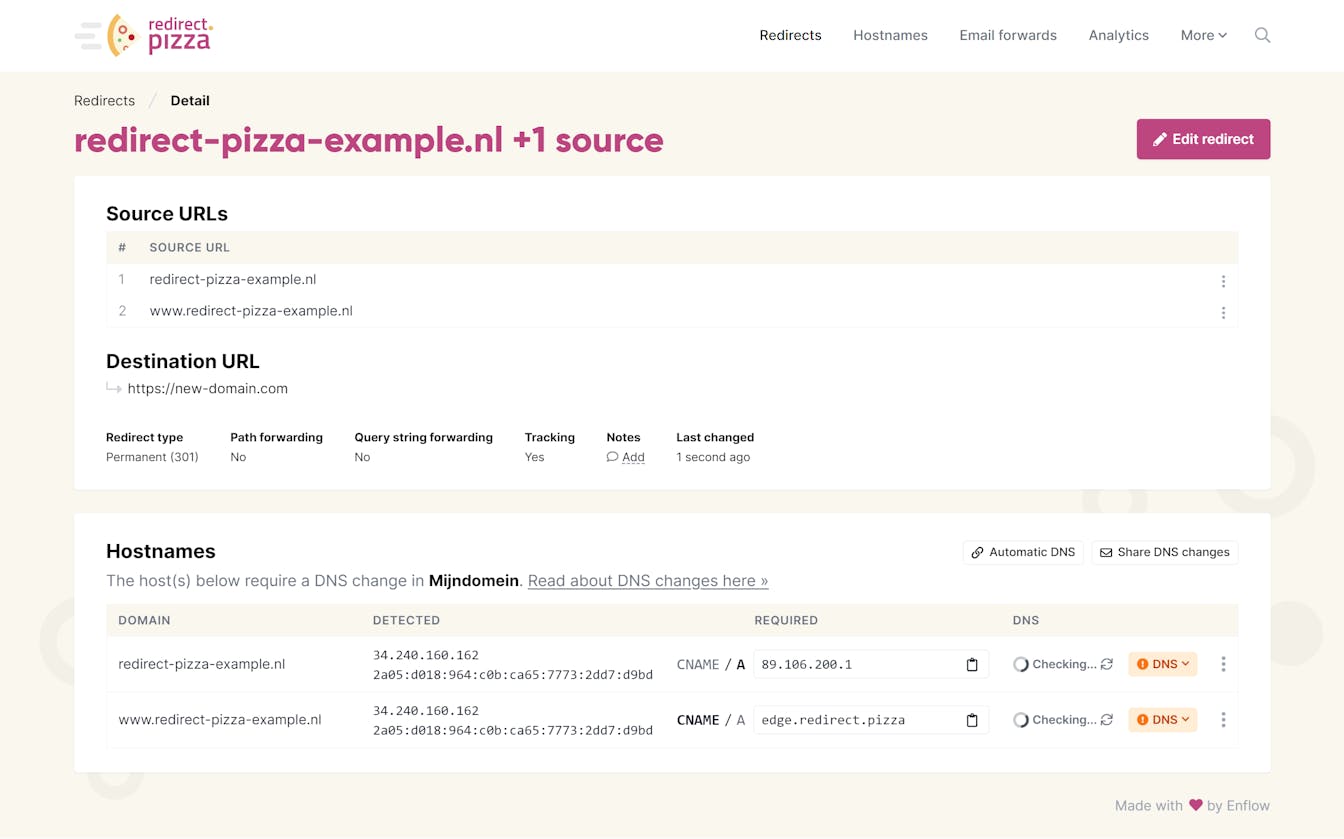Open kebab menu for redirect-pizza-example.nl hostname row
The height and width of the screenshot is (839, 1344).
pyautogui.click(x=1222, y=664)
